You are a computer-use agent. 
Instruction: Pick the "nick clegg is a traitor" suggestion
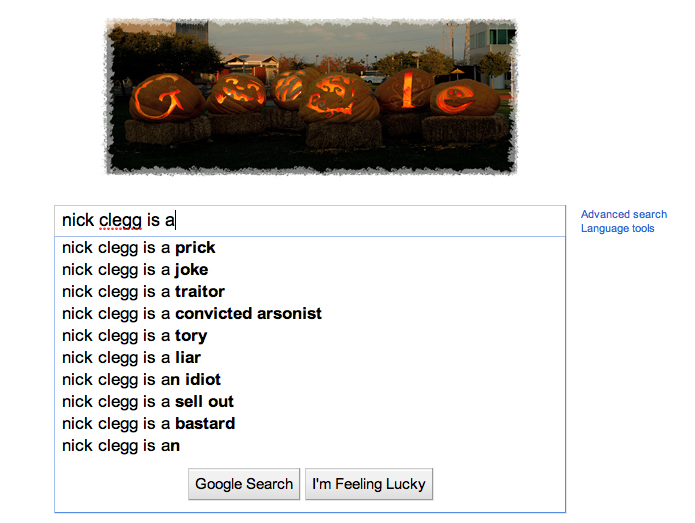143,292
